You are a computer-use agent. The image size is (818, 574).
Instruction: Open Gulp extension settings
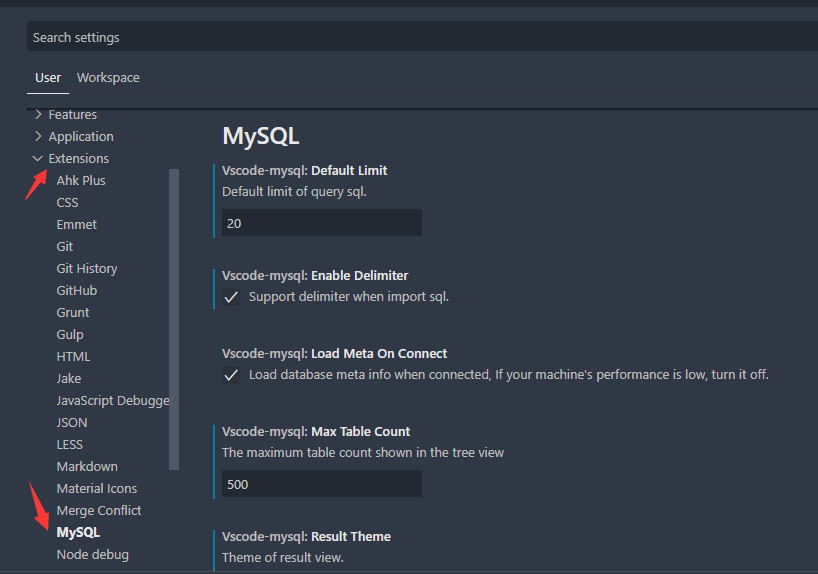click(70, 334)
